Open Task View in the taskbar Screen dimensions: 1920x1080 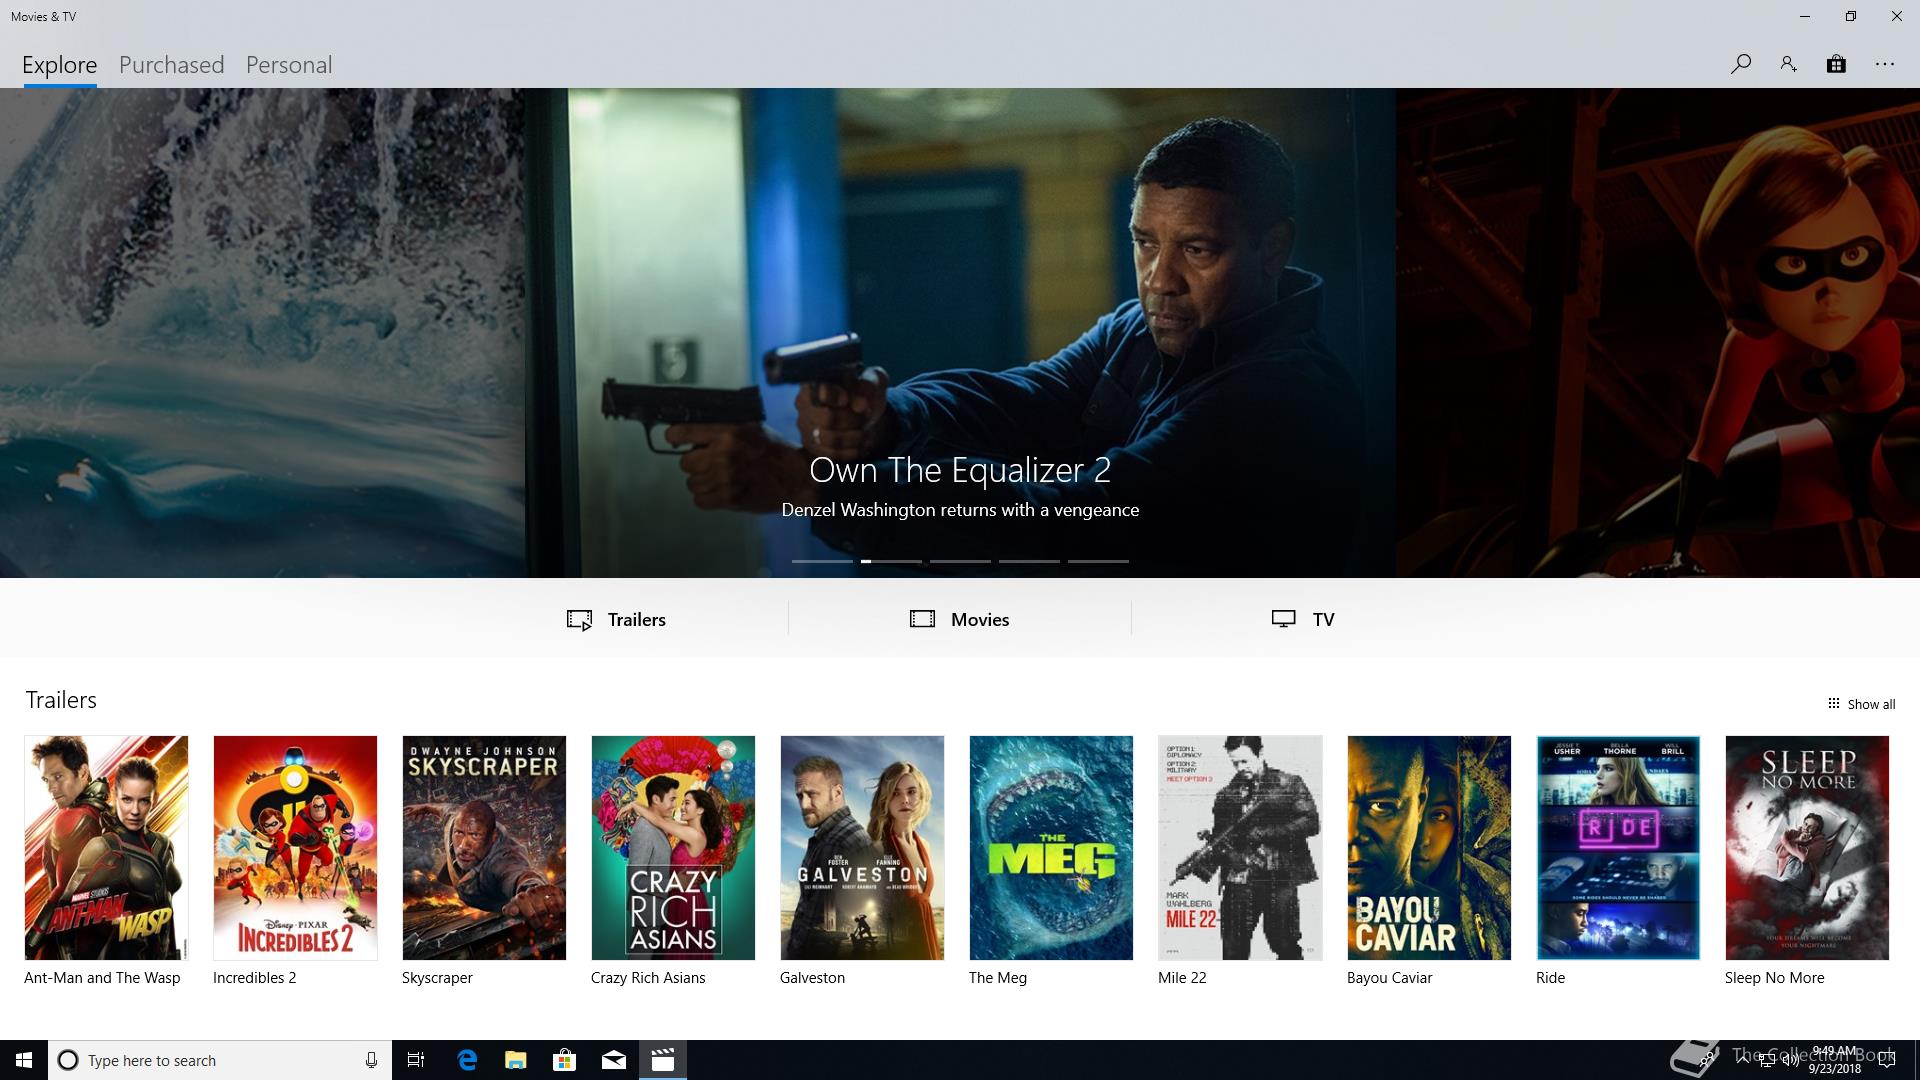pos(416,1060)
